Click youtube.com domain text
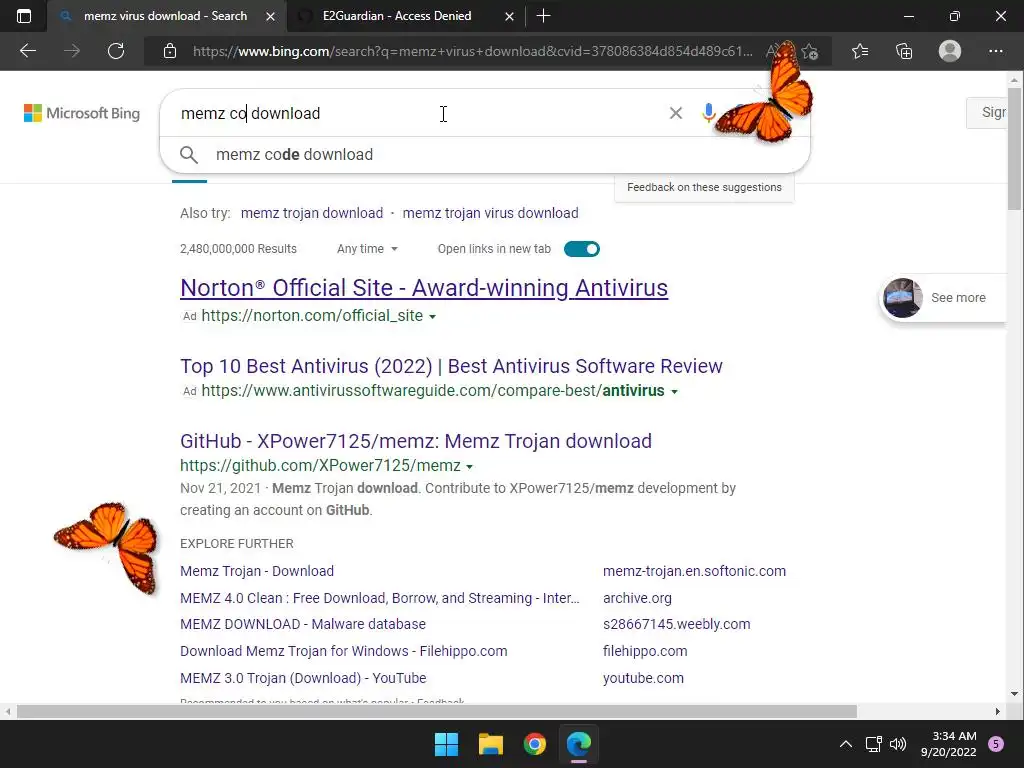This screenshot has height=768, width=1024. 643,678
